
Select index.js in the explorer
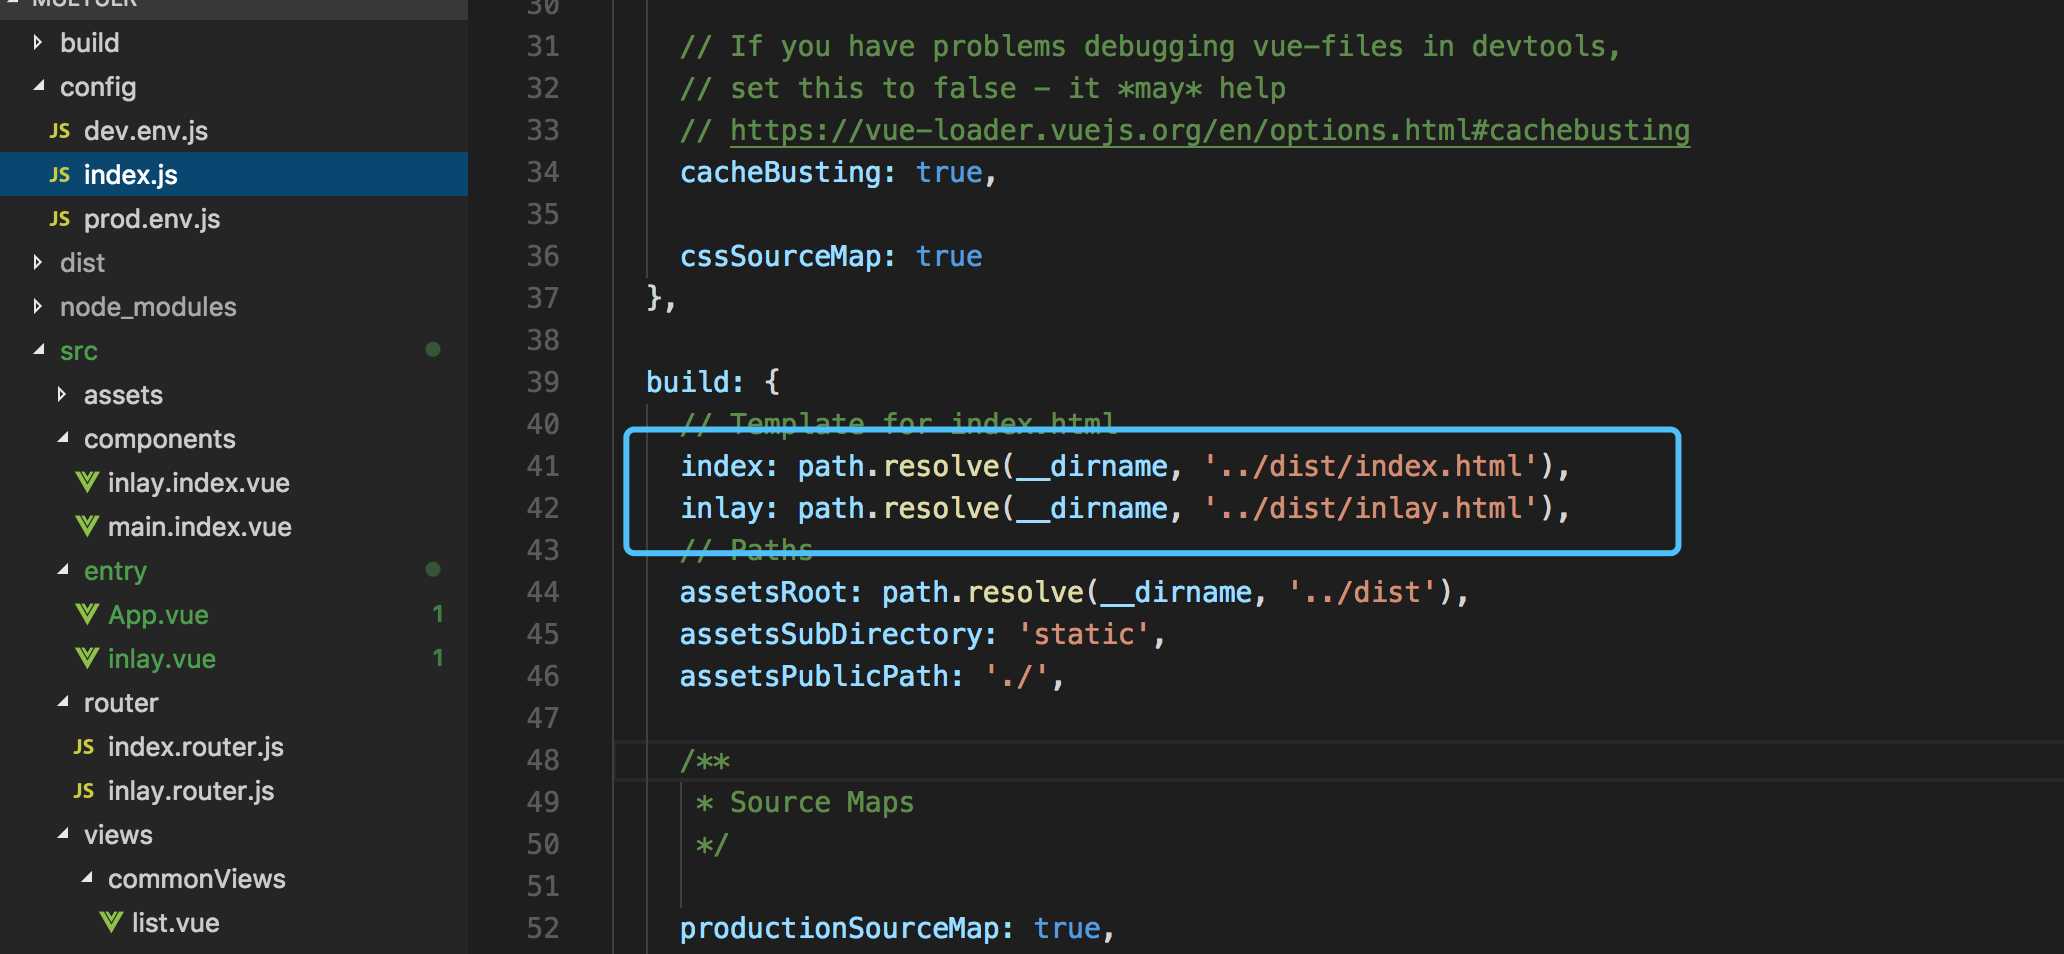click(x=131, y=175)
